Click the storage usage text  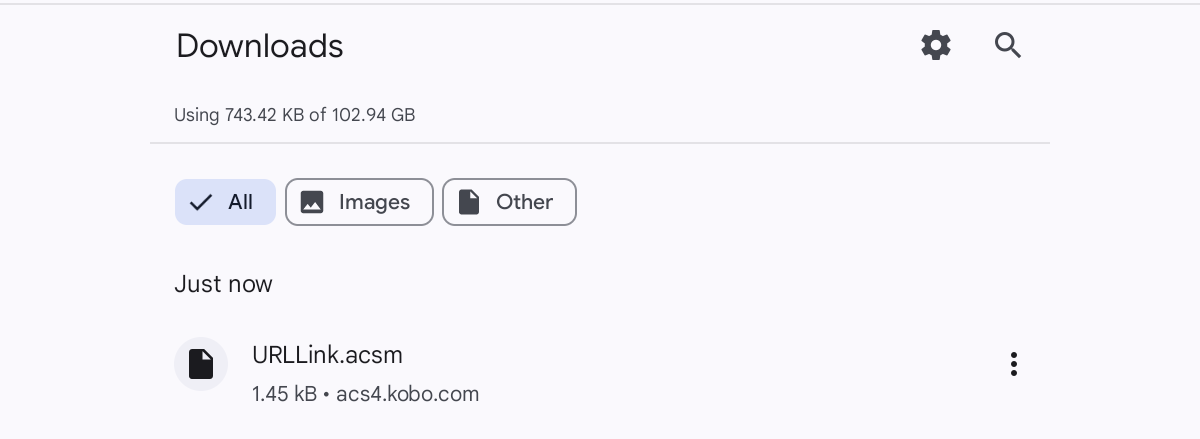(294, 115)
